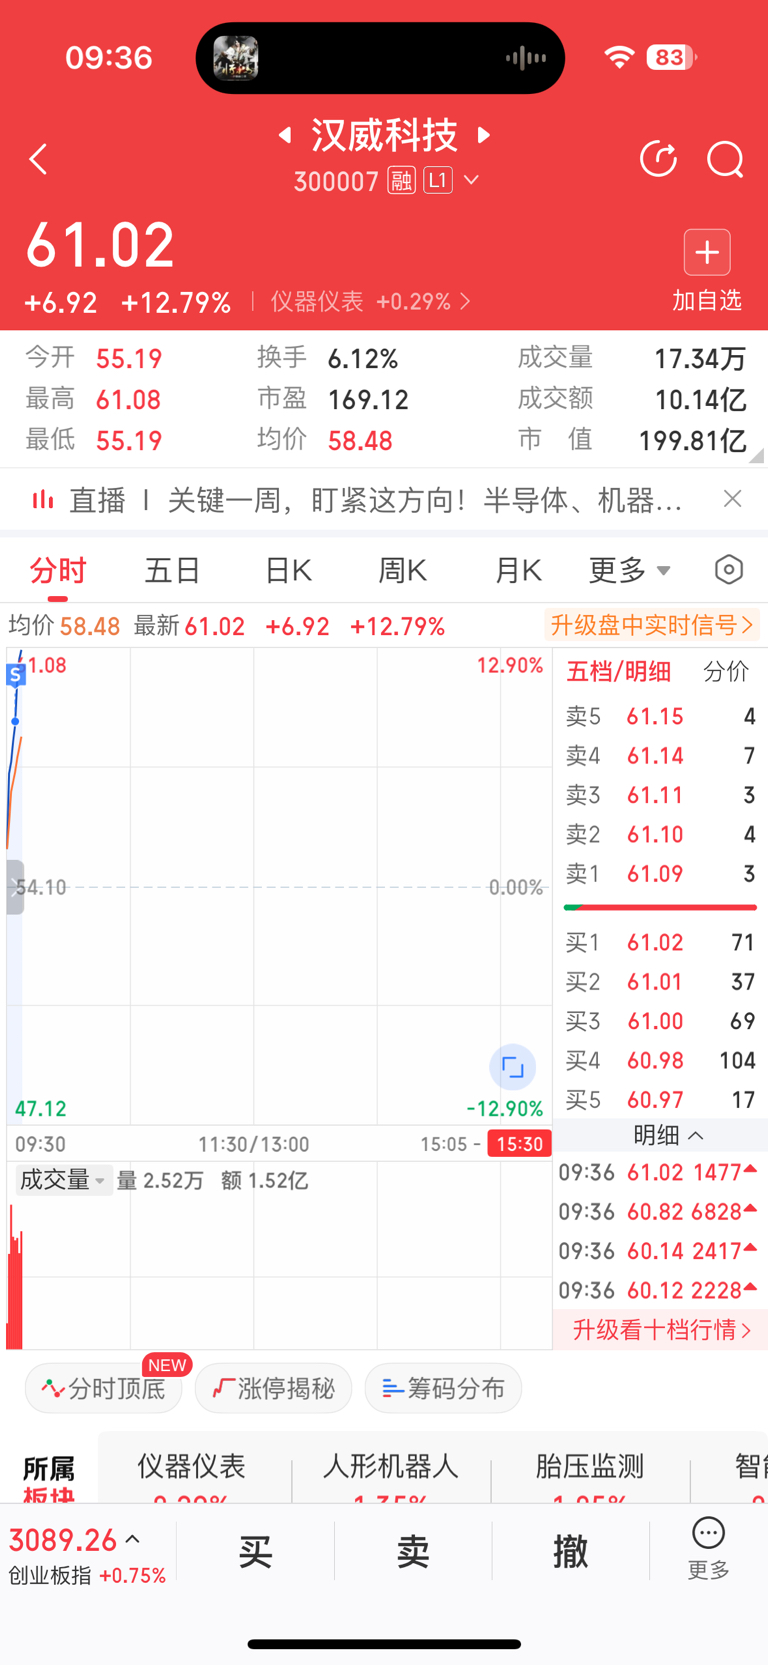Select the 分时 tab
This screenshot has height=1665, width=769.
tap(58, 571)
